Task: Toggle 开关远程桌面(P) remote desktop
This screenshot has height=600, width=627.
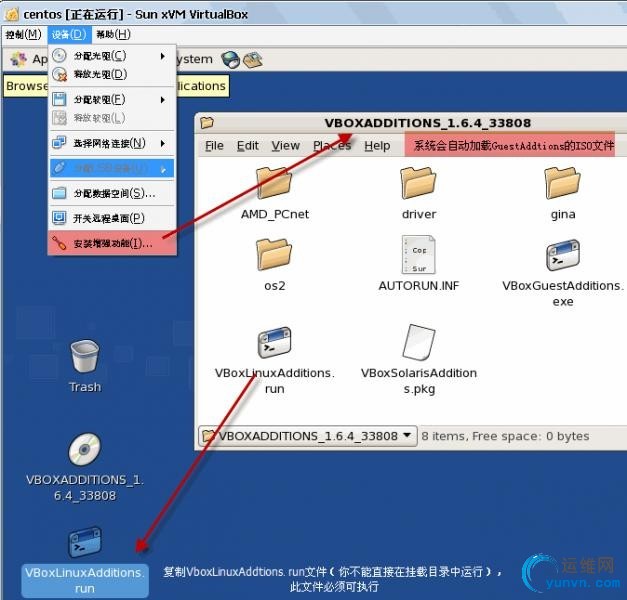Action: pos(112,218)
